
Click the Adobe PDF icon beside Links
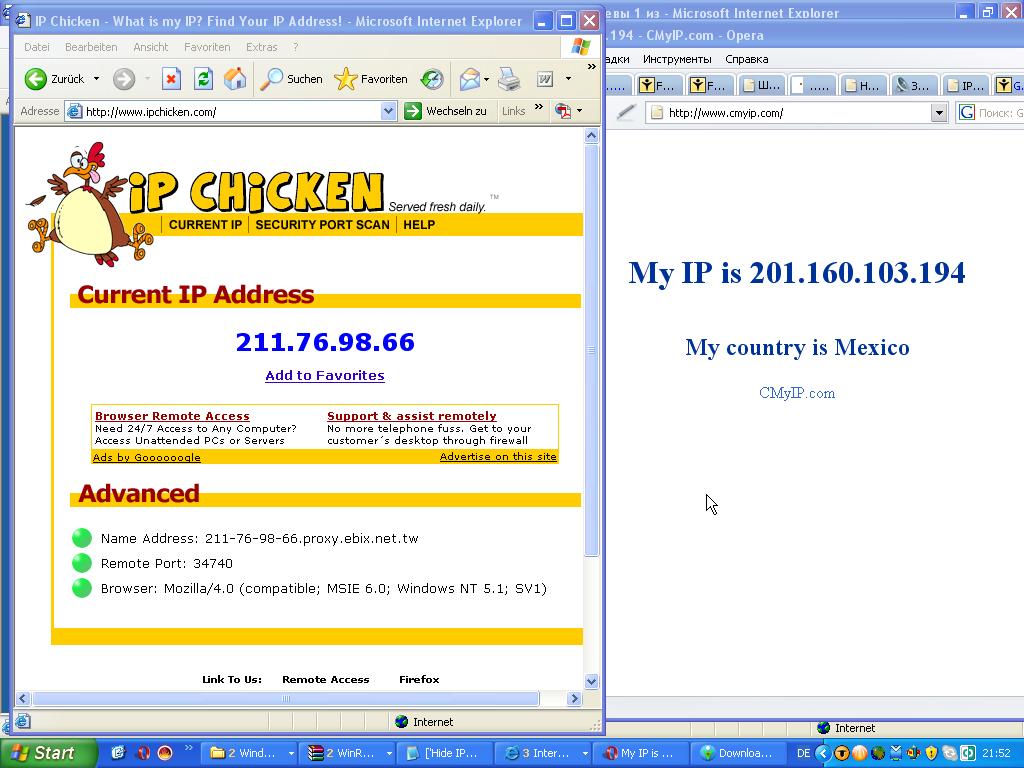point(562,111)
